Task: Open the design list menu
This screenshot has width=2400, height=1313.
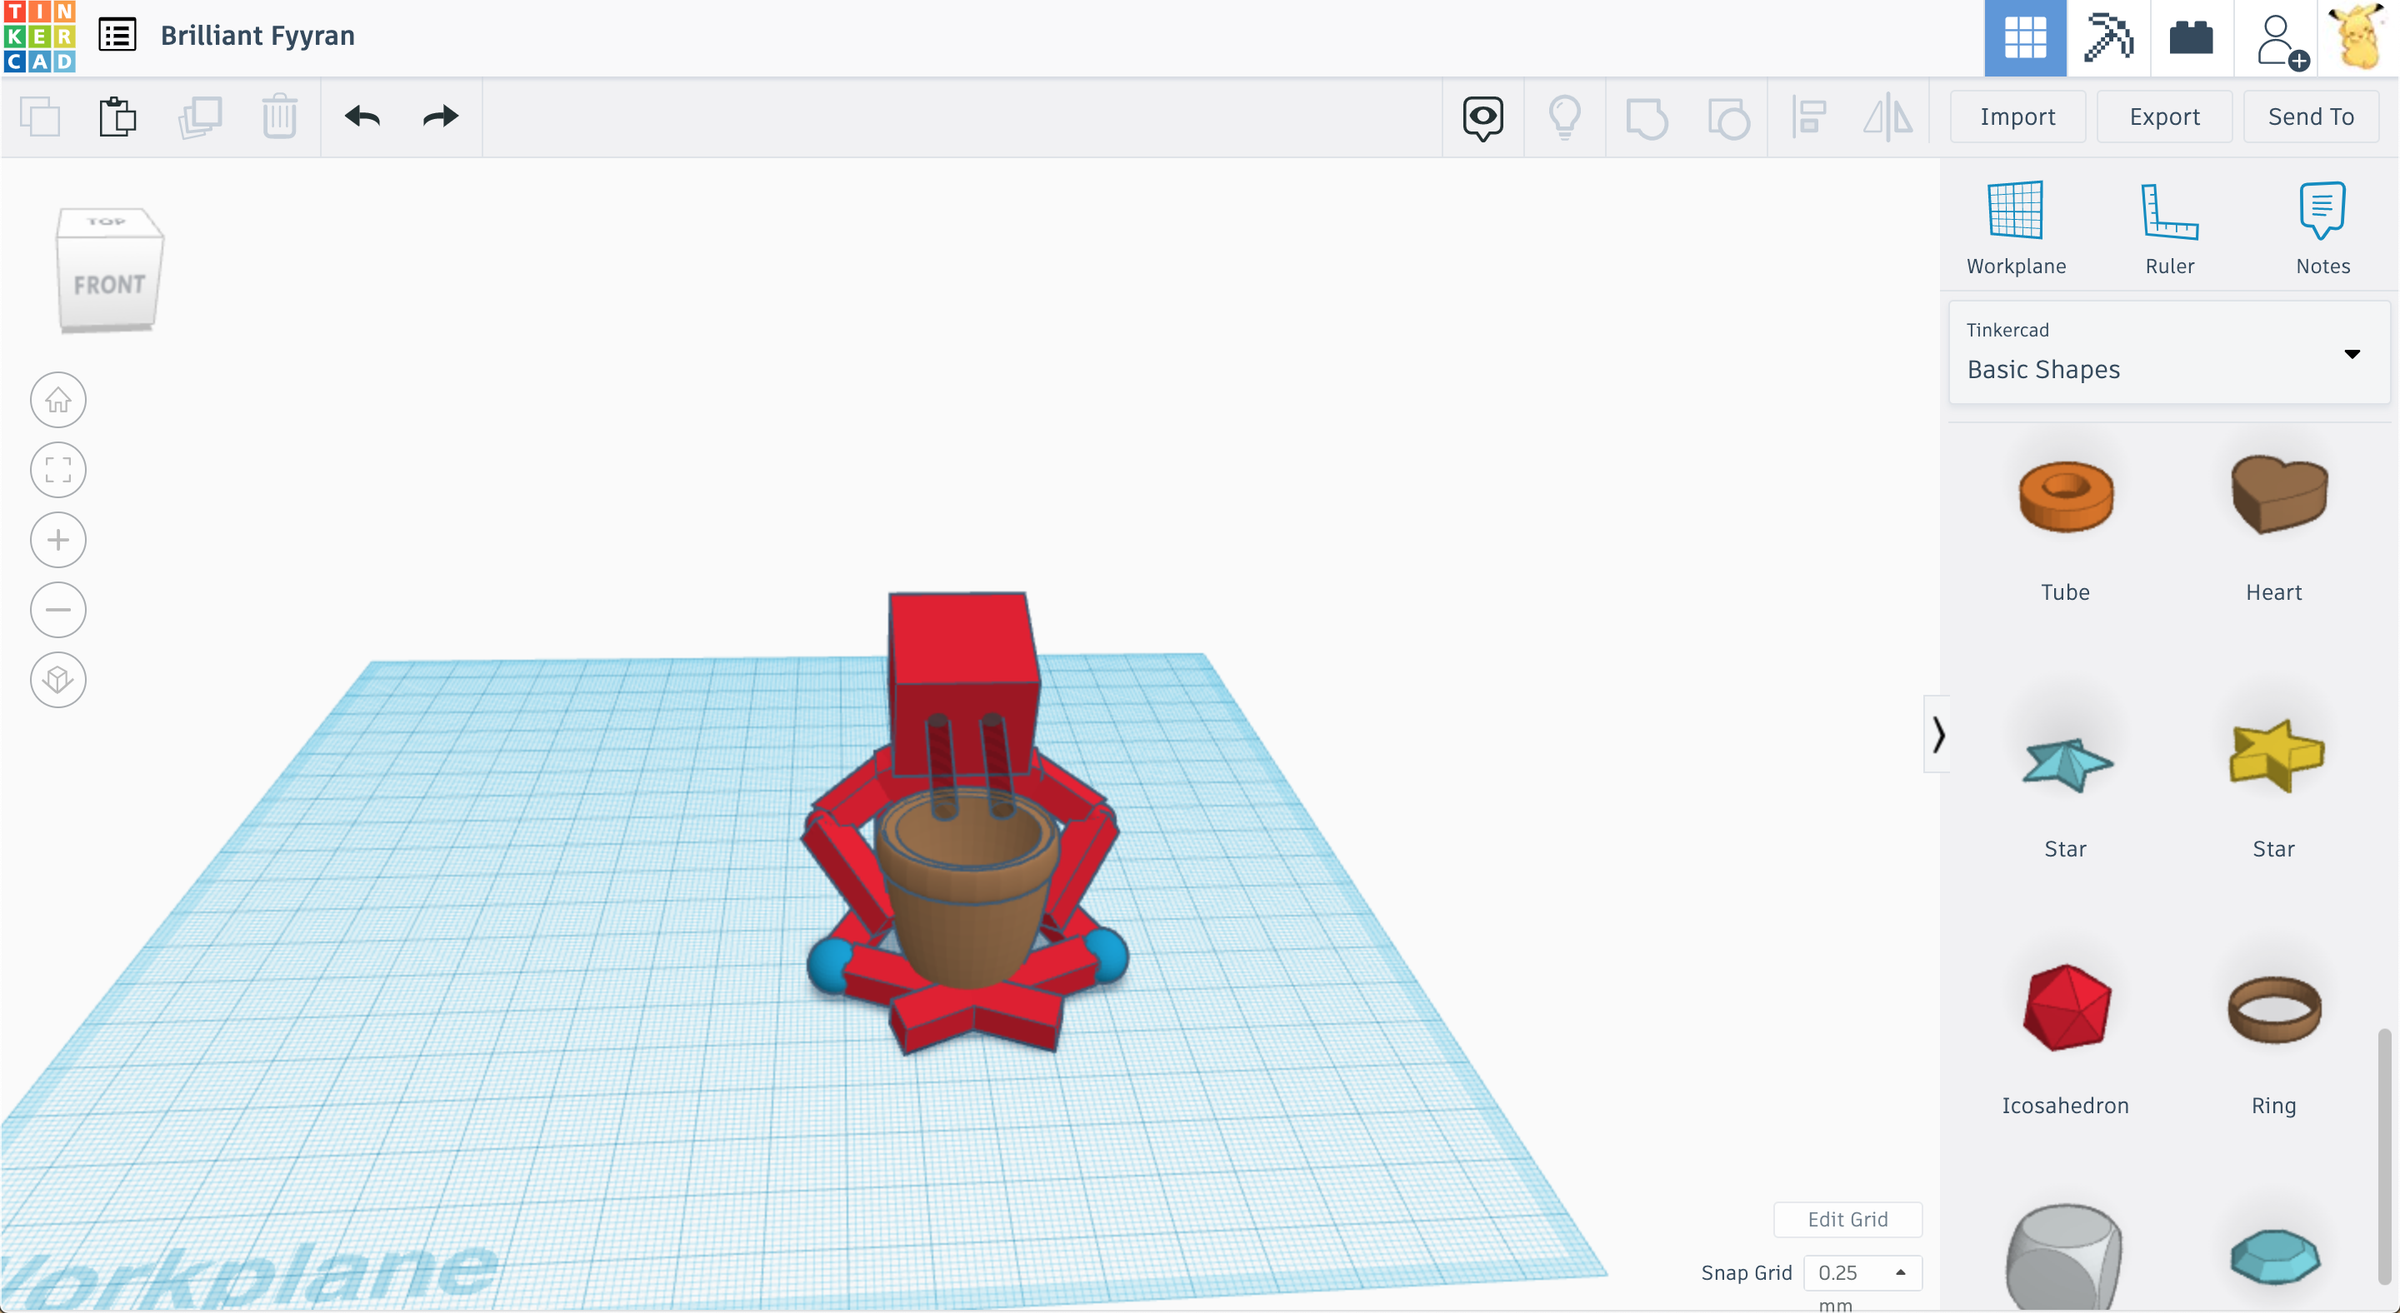Action: pyautogui.click(x=116, y=34)
